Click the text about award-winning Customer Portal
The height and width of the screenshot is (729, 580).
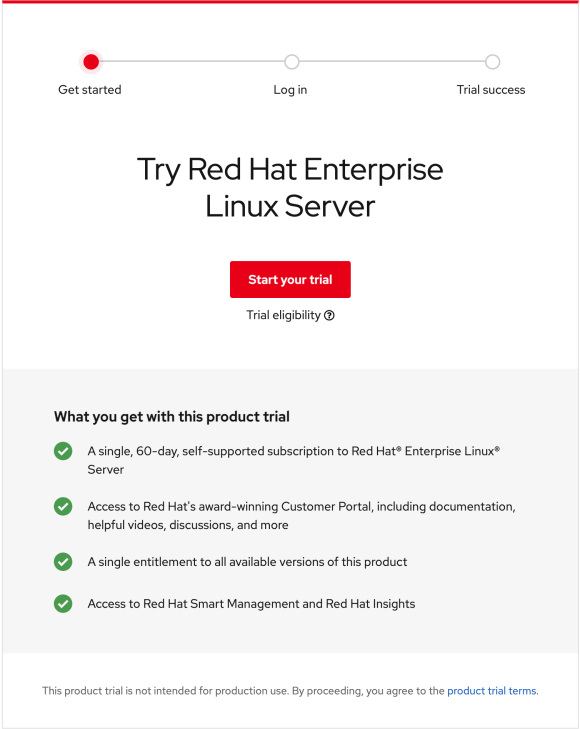pos(302,516)
